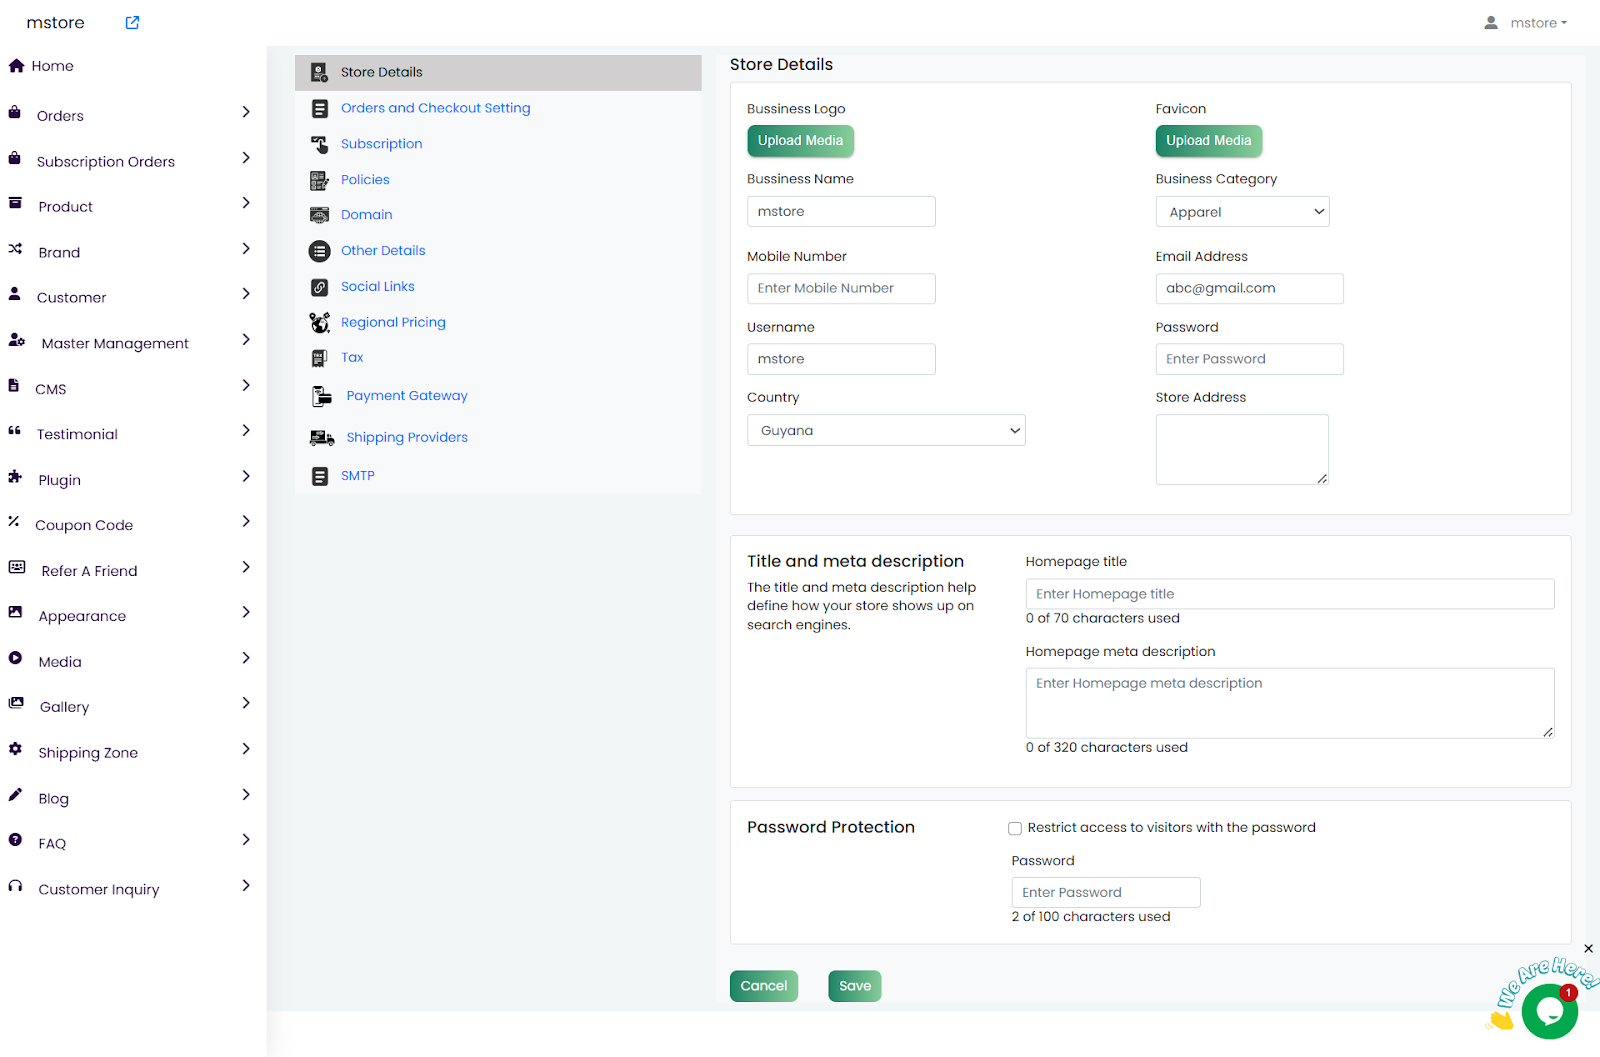
Task: Open the live chat bubble widget
Action: click(1548, 1011)
